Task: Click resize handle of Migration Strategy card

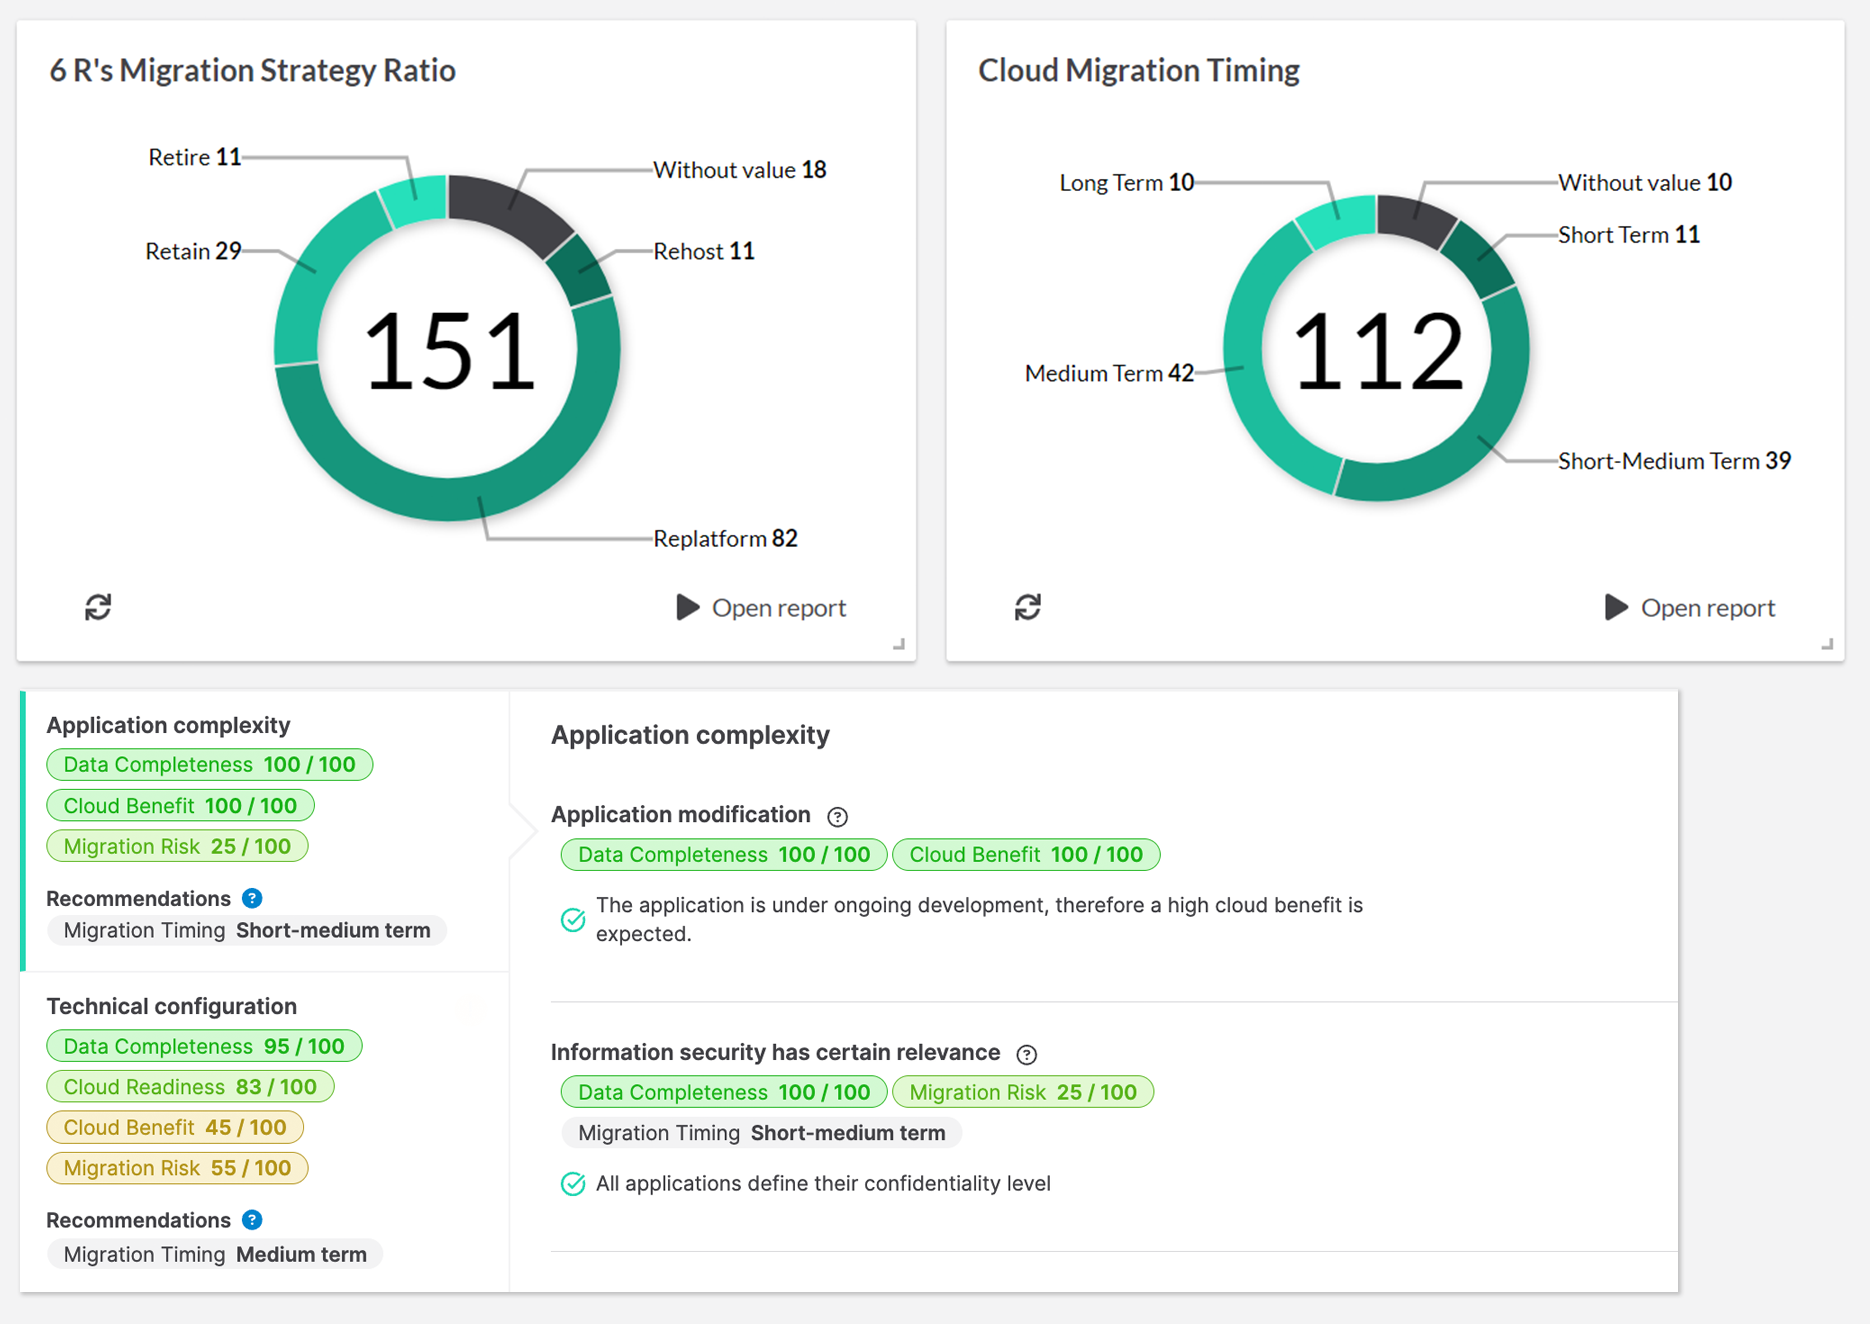Action: (x=899, y=645)
